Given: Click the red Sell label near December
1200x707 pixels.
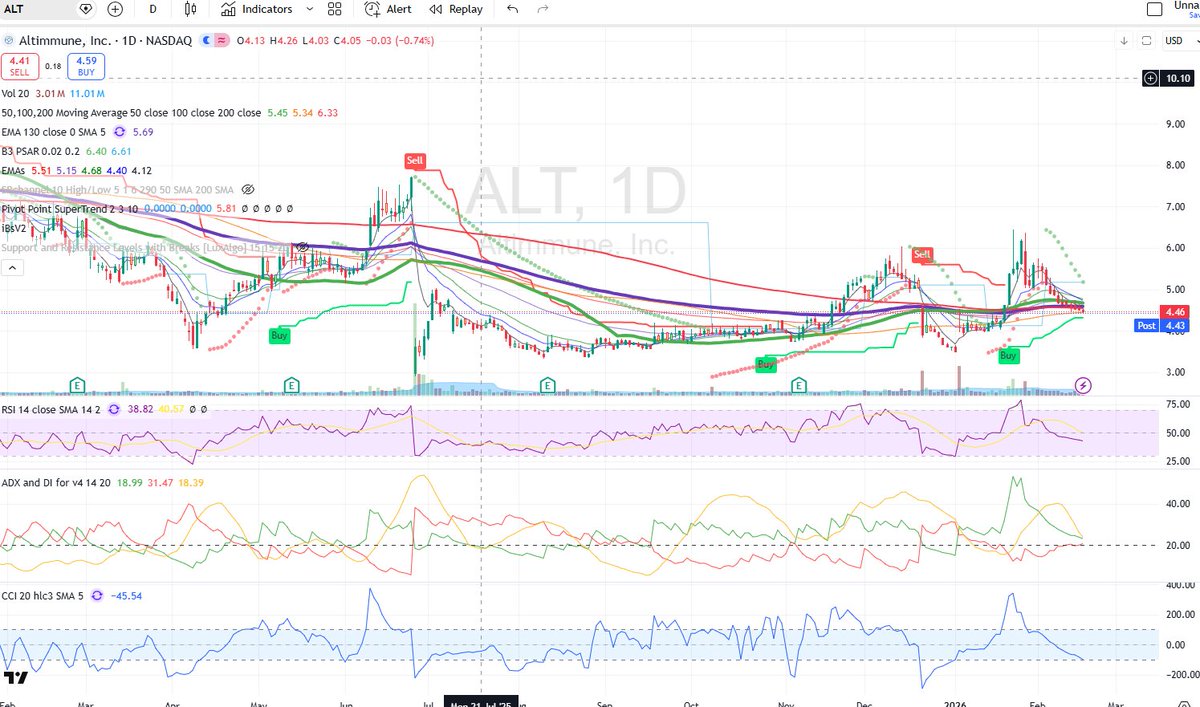Looking at the screenshot, I should pyautogui.click(x=922, y=256).
